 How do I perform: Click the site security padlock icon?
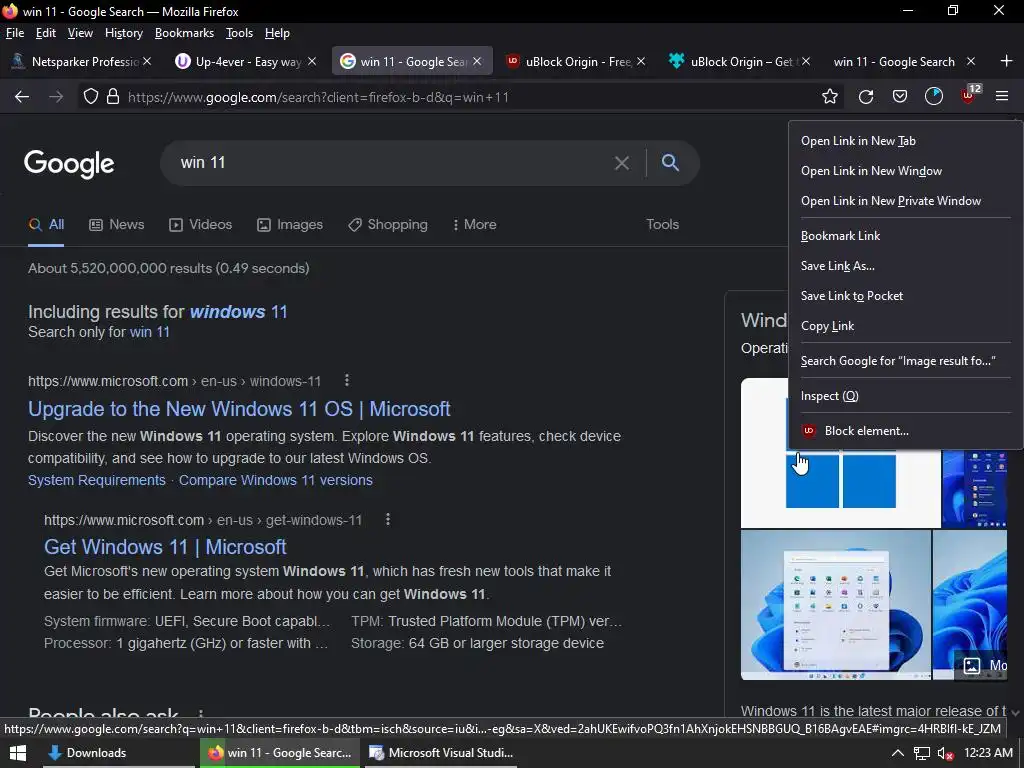(x=113, y=97)
